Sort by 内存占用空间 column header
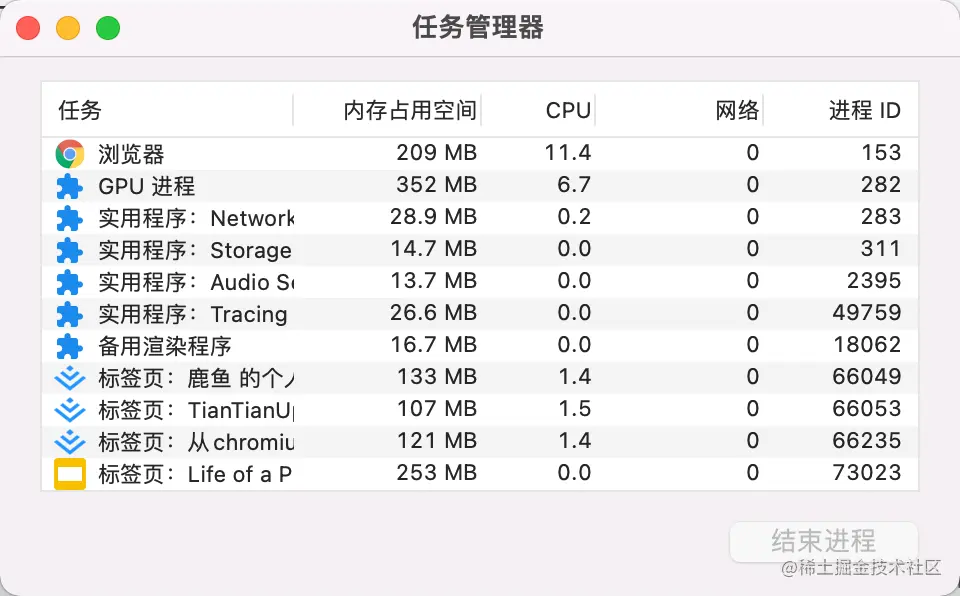This screenshot has width=960, height=596. pyautogui.click(x=410, y=110)
